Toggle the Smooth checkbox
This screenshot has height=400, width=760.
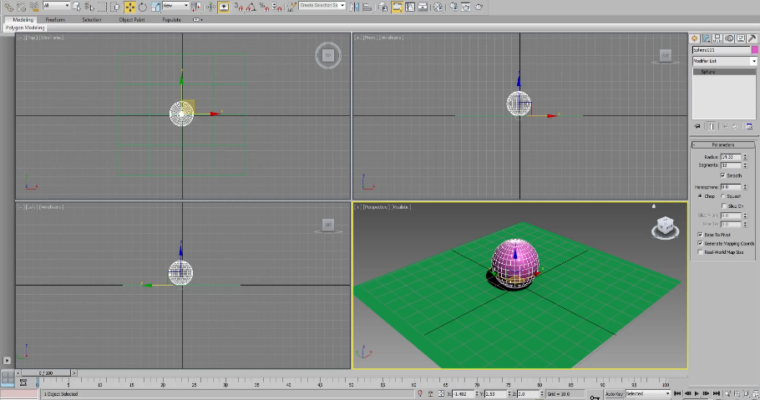point(723,175)
